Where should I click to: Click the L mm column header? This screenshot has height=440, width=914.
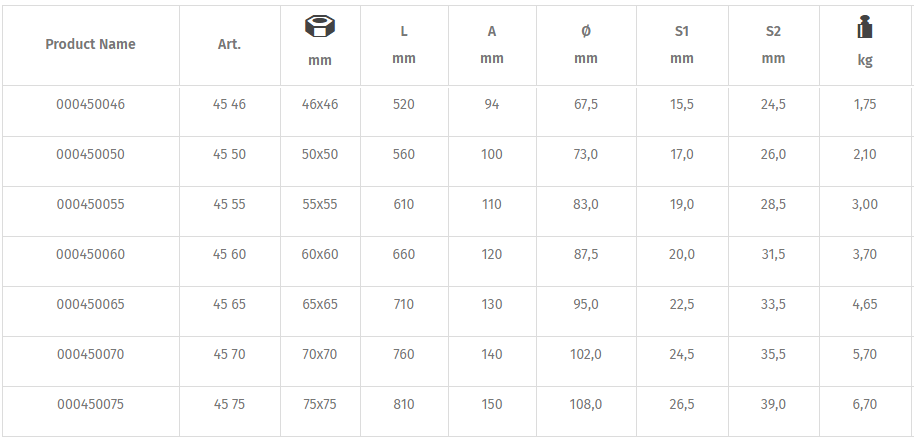[404, 44]
